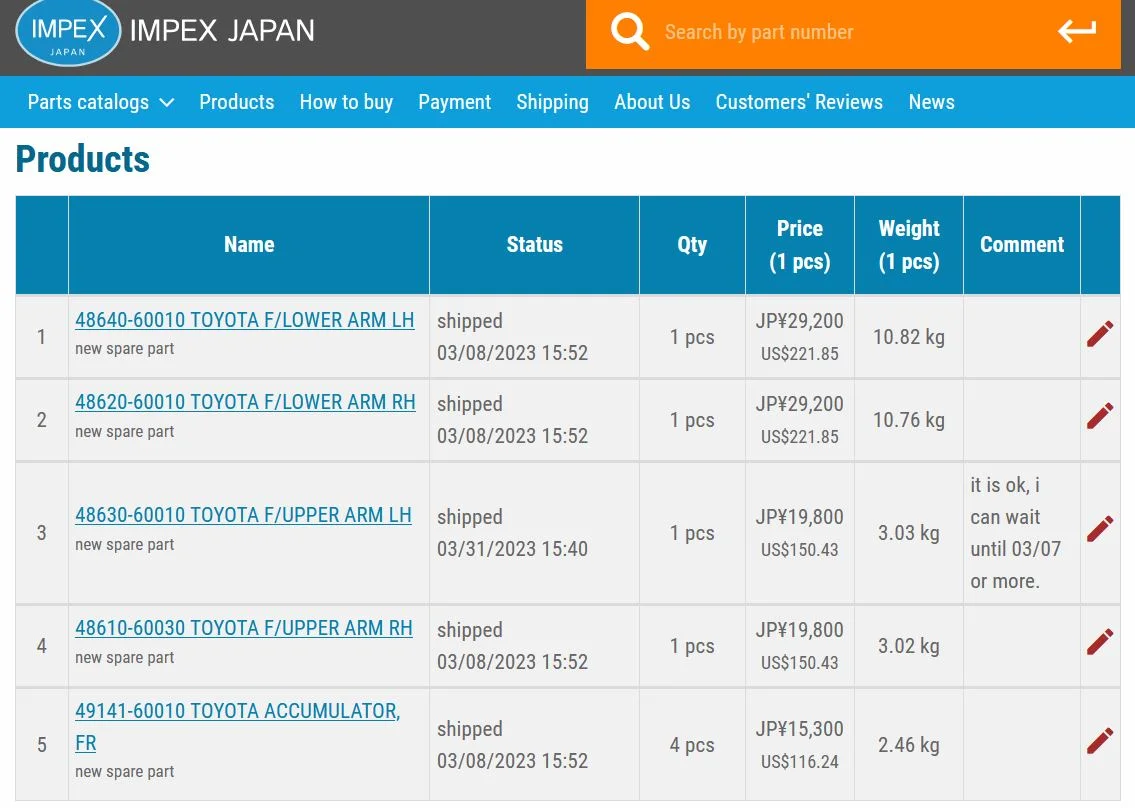This screenshot has height=808, width=1135.
Task: Click the Products page heading
Action: pyautogui.click(x=83, y=159)
